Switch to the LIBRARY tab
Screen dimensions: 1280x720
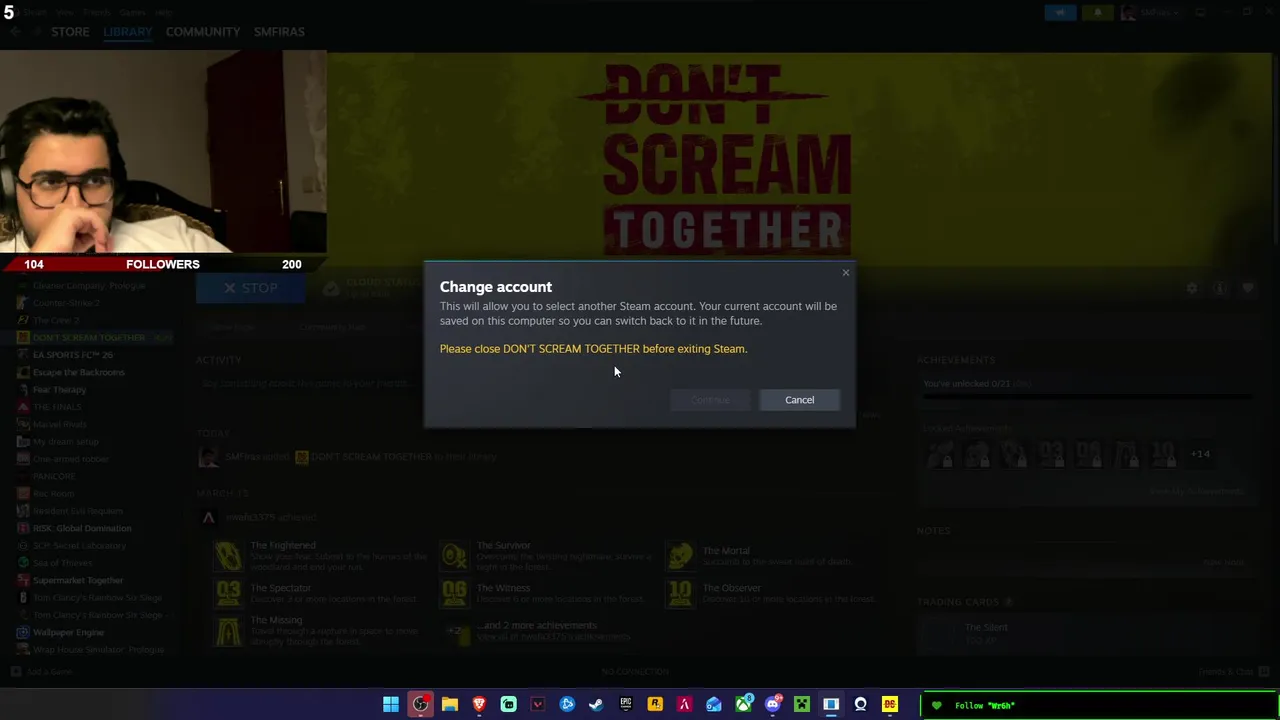click(127, 31)
